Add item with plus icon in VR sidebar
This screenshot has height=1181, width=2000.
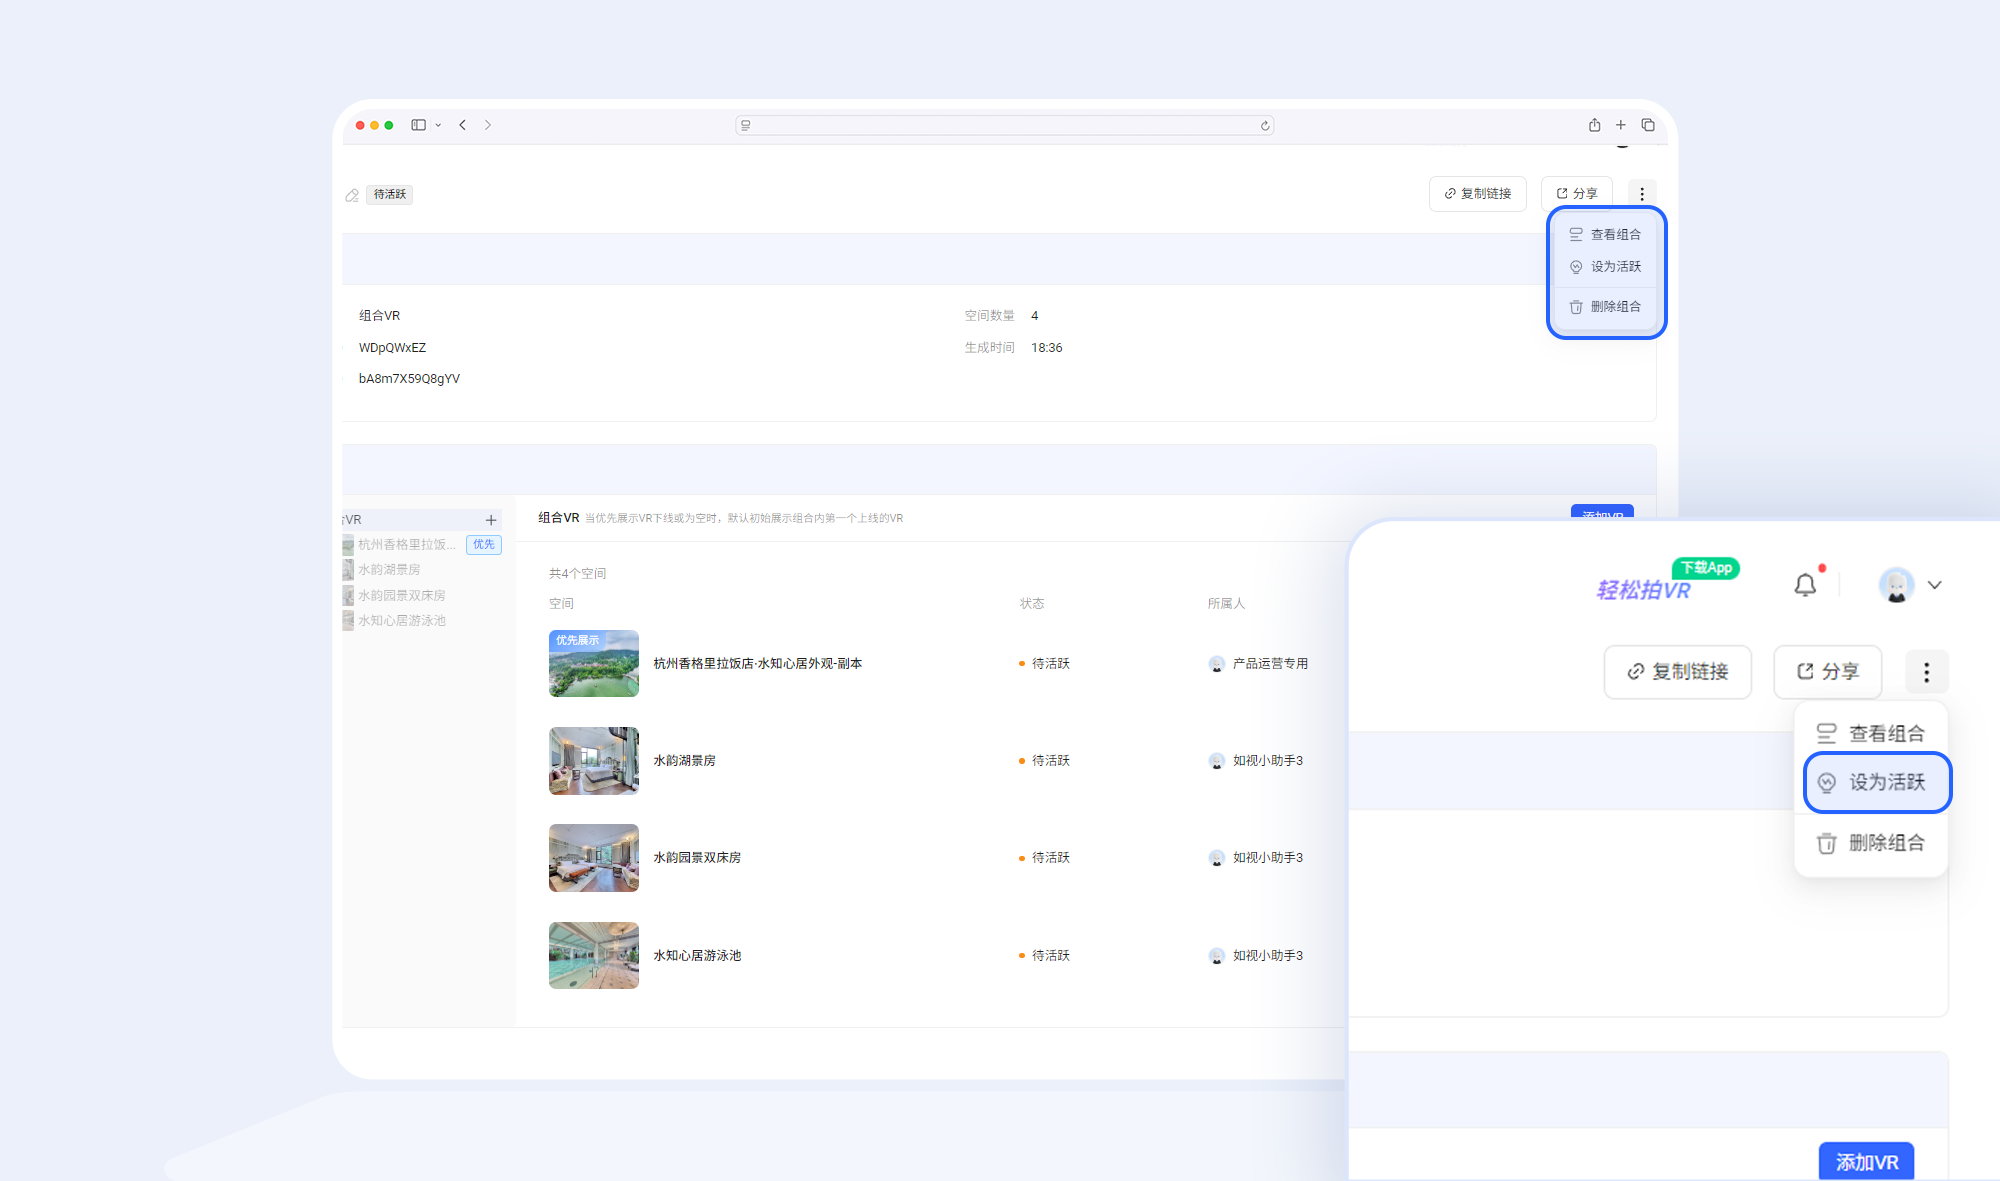pos(491,520)
